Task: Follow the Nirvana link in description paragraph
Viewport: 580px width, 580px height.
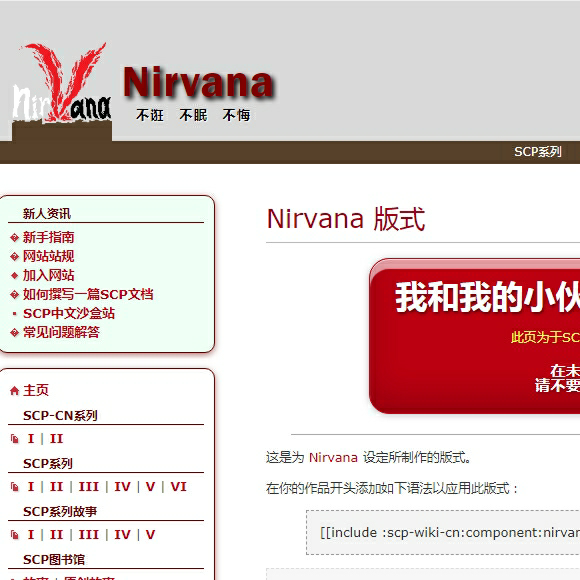Action: click(x=333, y=458)
